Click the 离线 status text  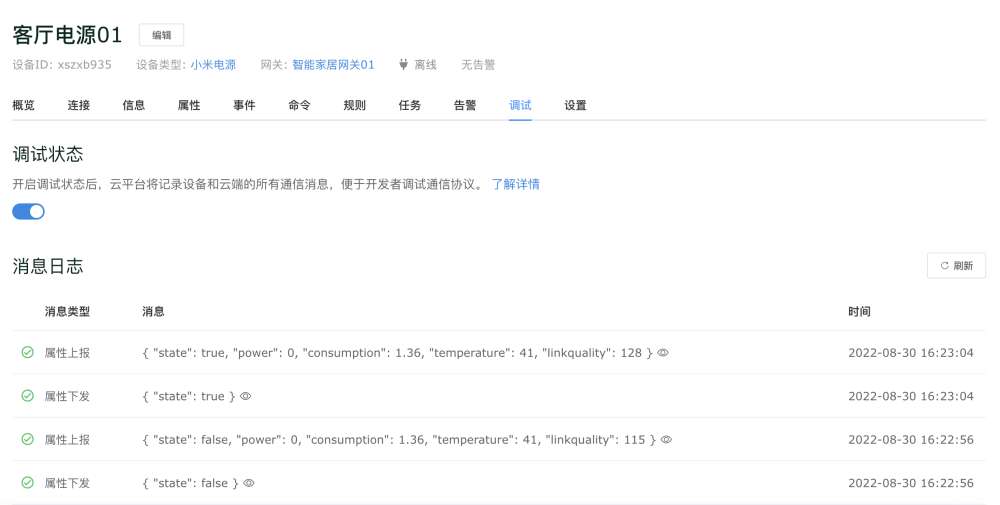tap(425, 64)
